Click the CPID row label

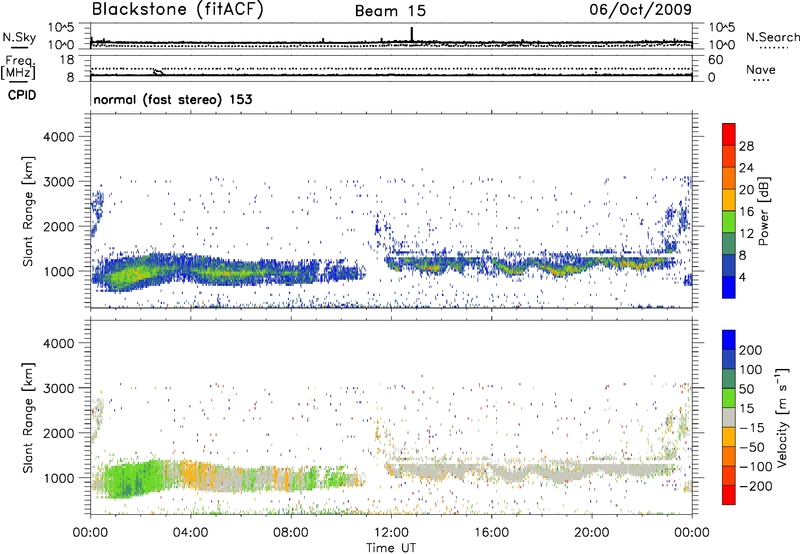click(x=22, y=95)
